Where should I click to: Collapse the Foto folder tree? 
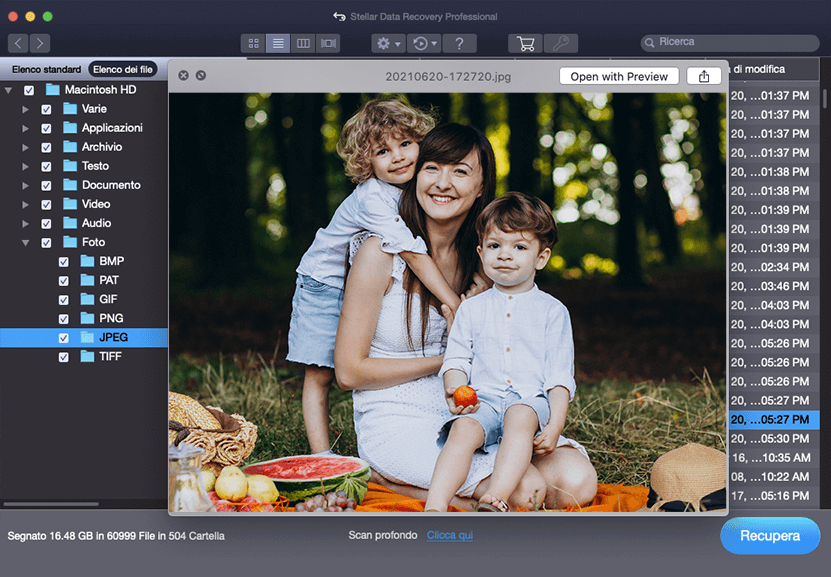[x=25, y=243]
